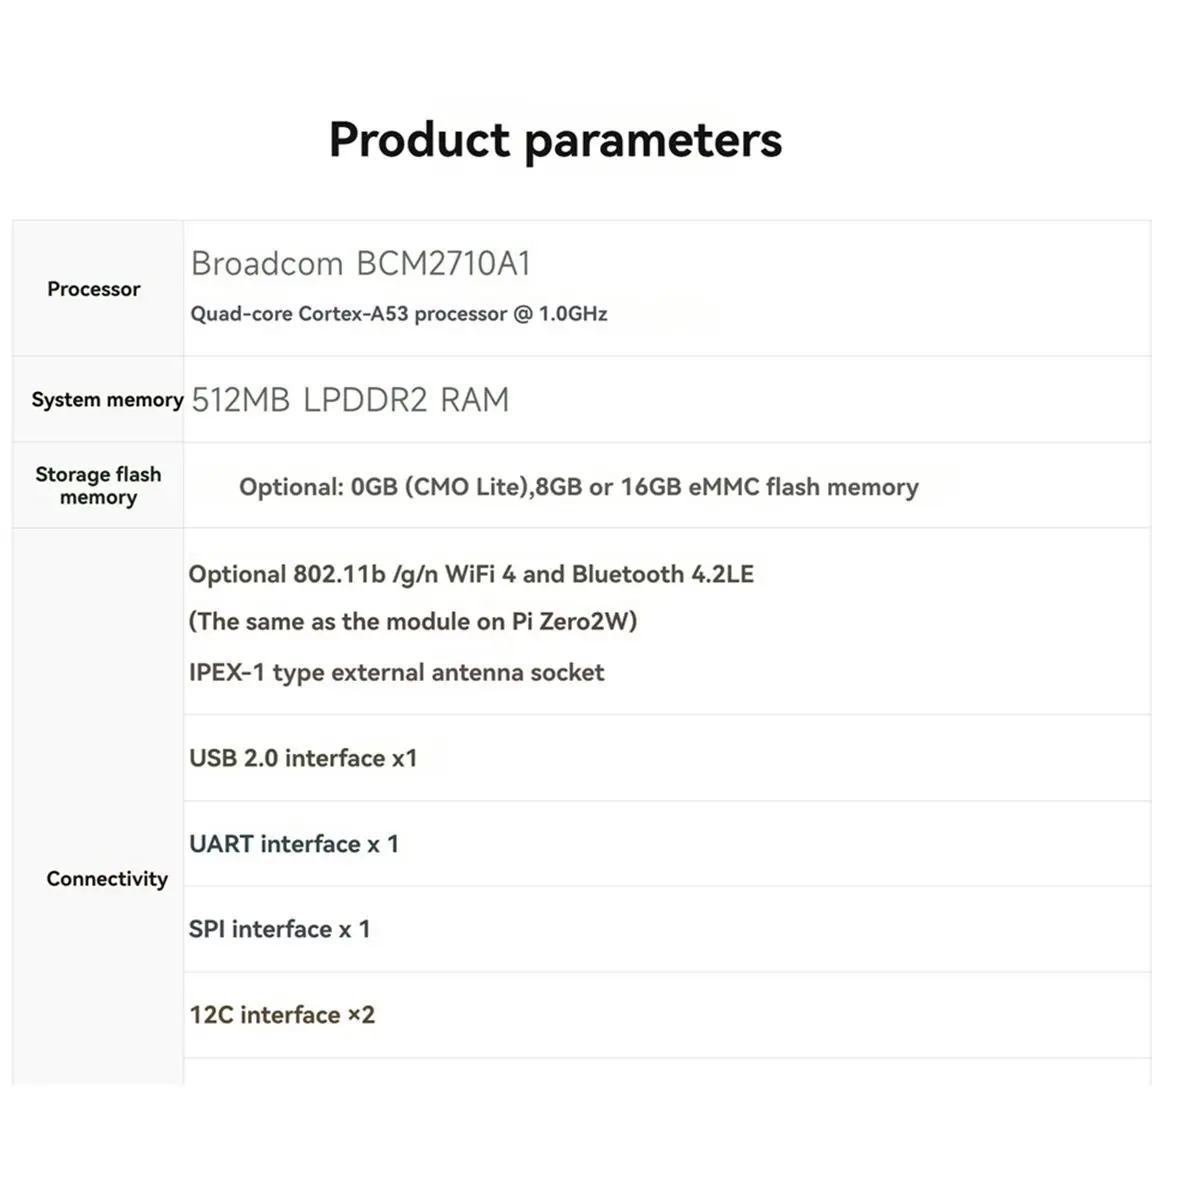The image size is (1200, 1200).
Task: Select the Storage flash memory label
Action: coord(98,486)
